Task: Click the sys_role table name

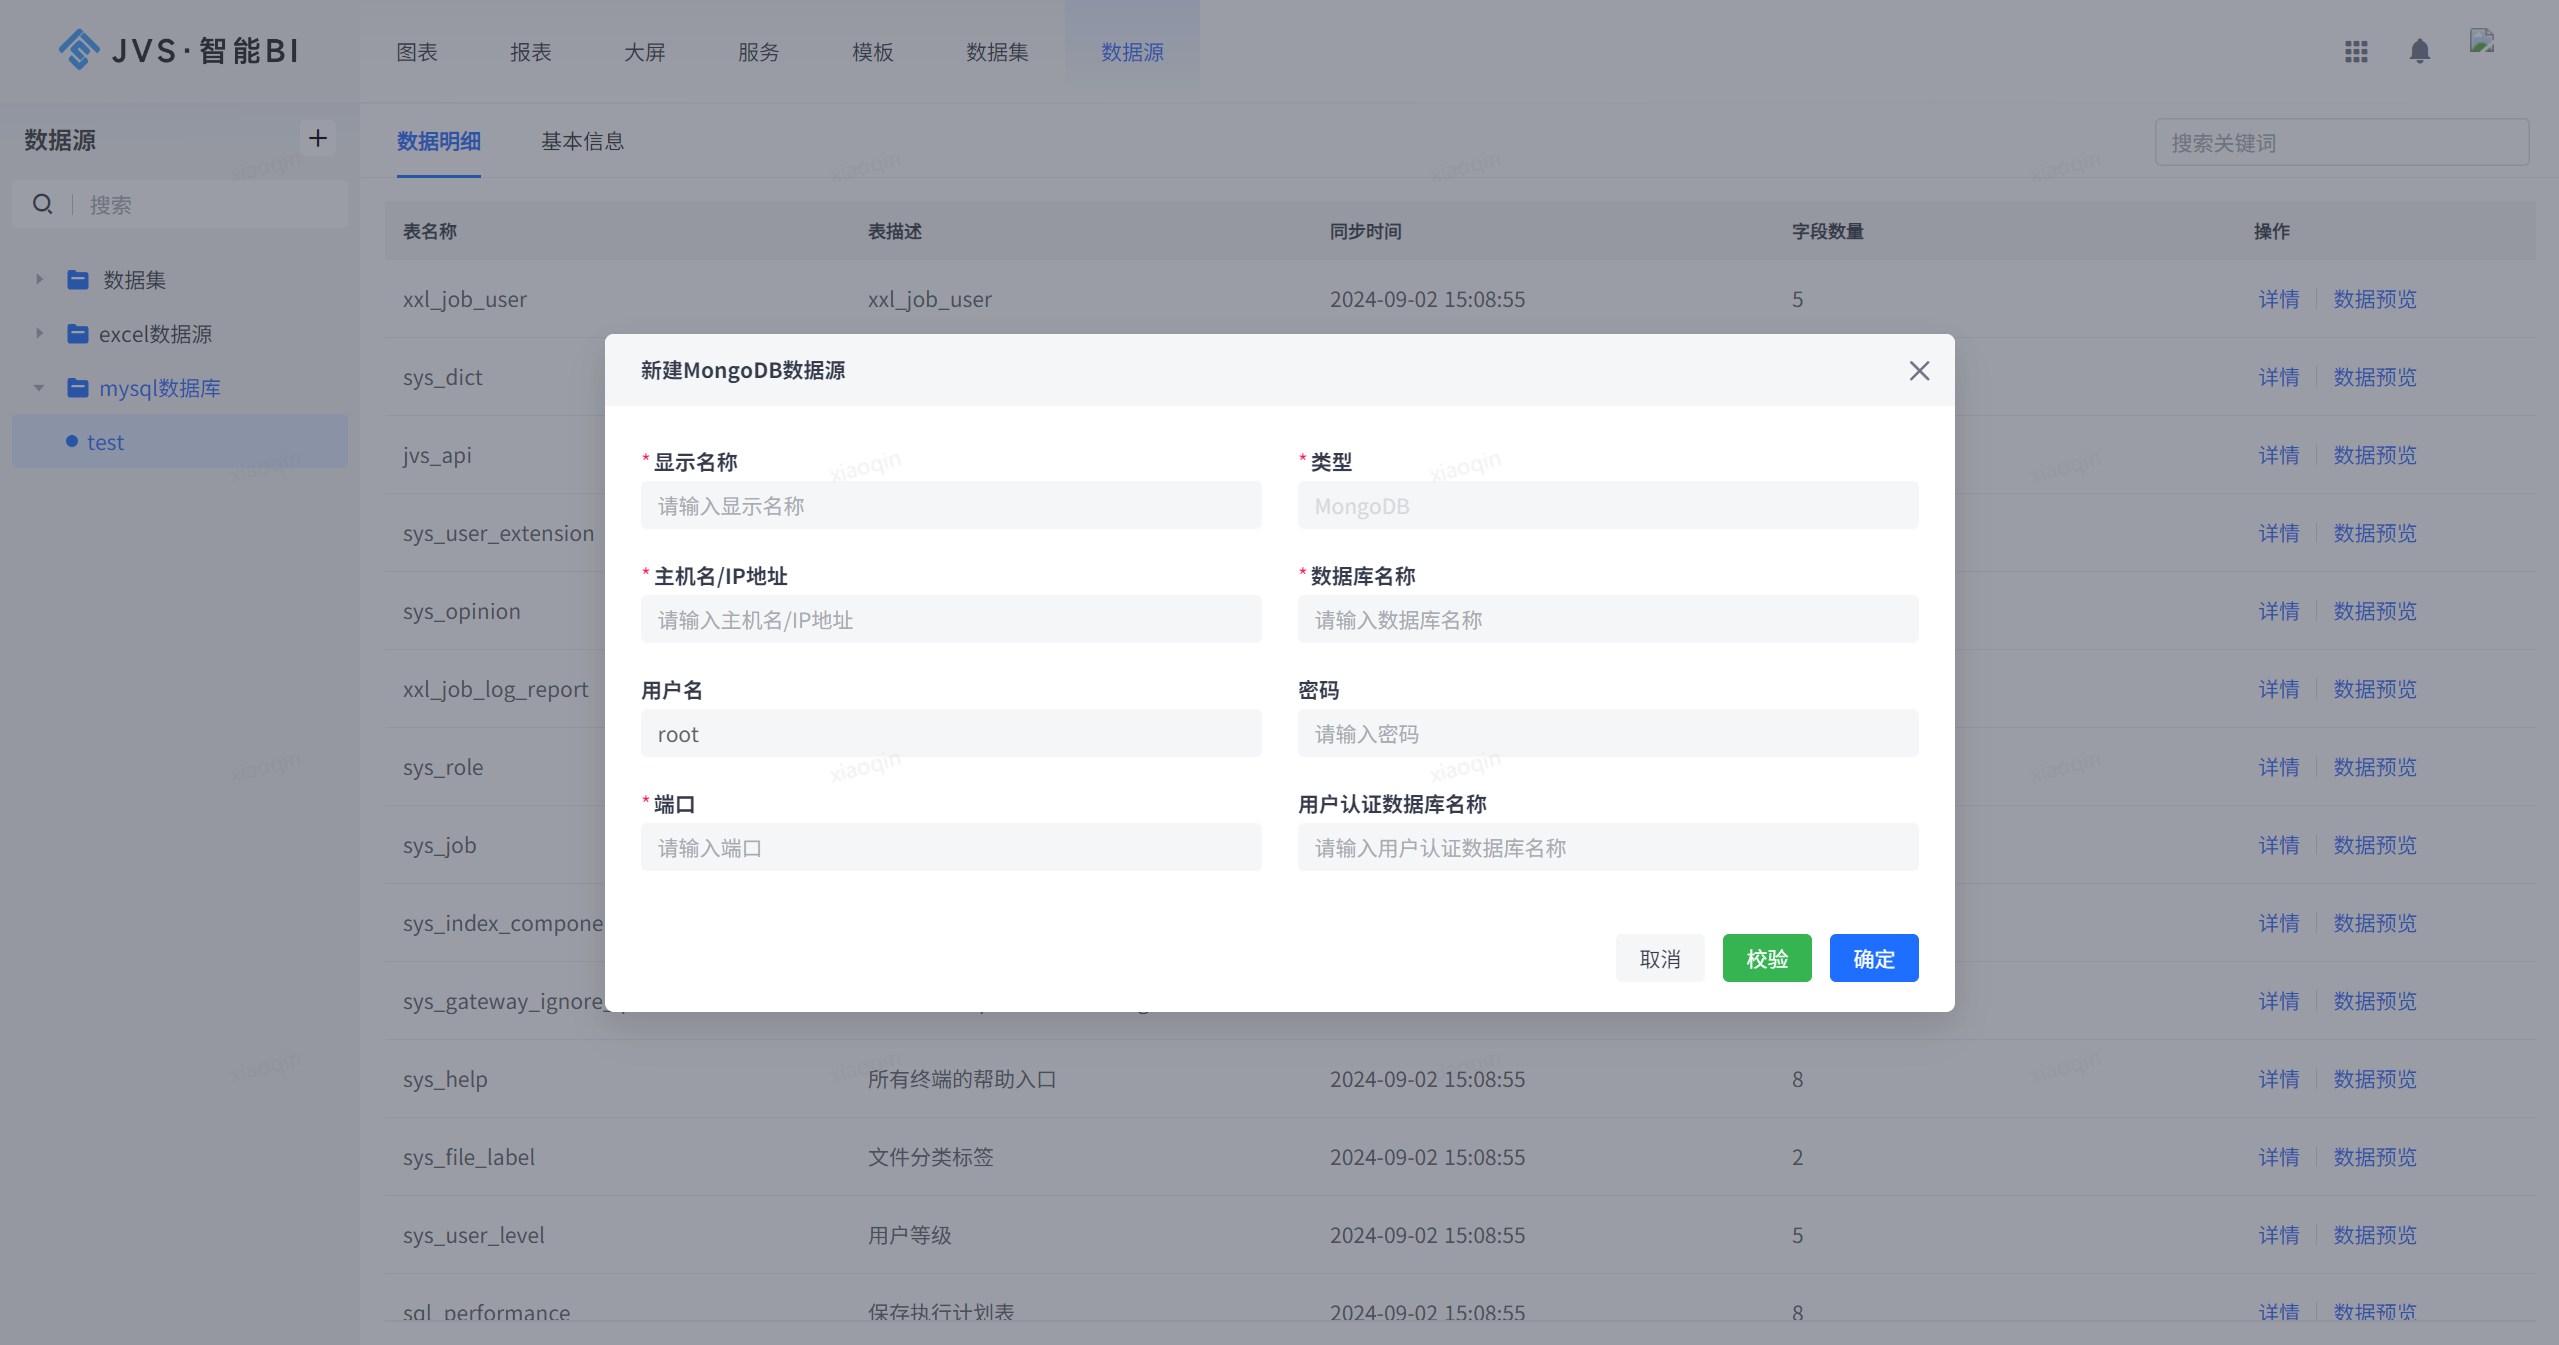Action: (443, 767)
